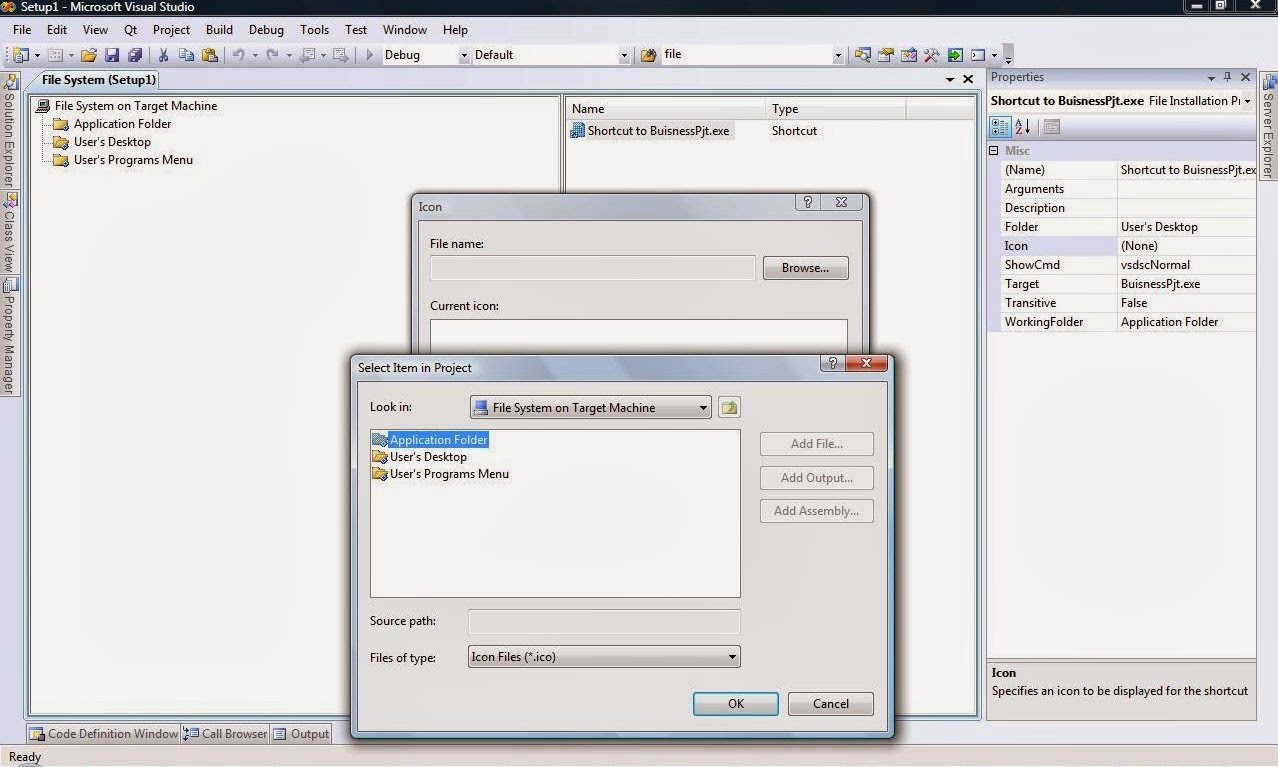The width and height of the screenshot is (1278, 767).
Task: Select User's Programs Menu in the dialog list
Action: point(440,474)
